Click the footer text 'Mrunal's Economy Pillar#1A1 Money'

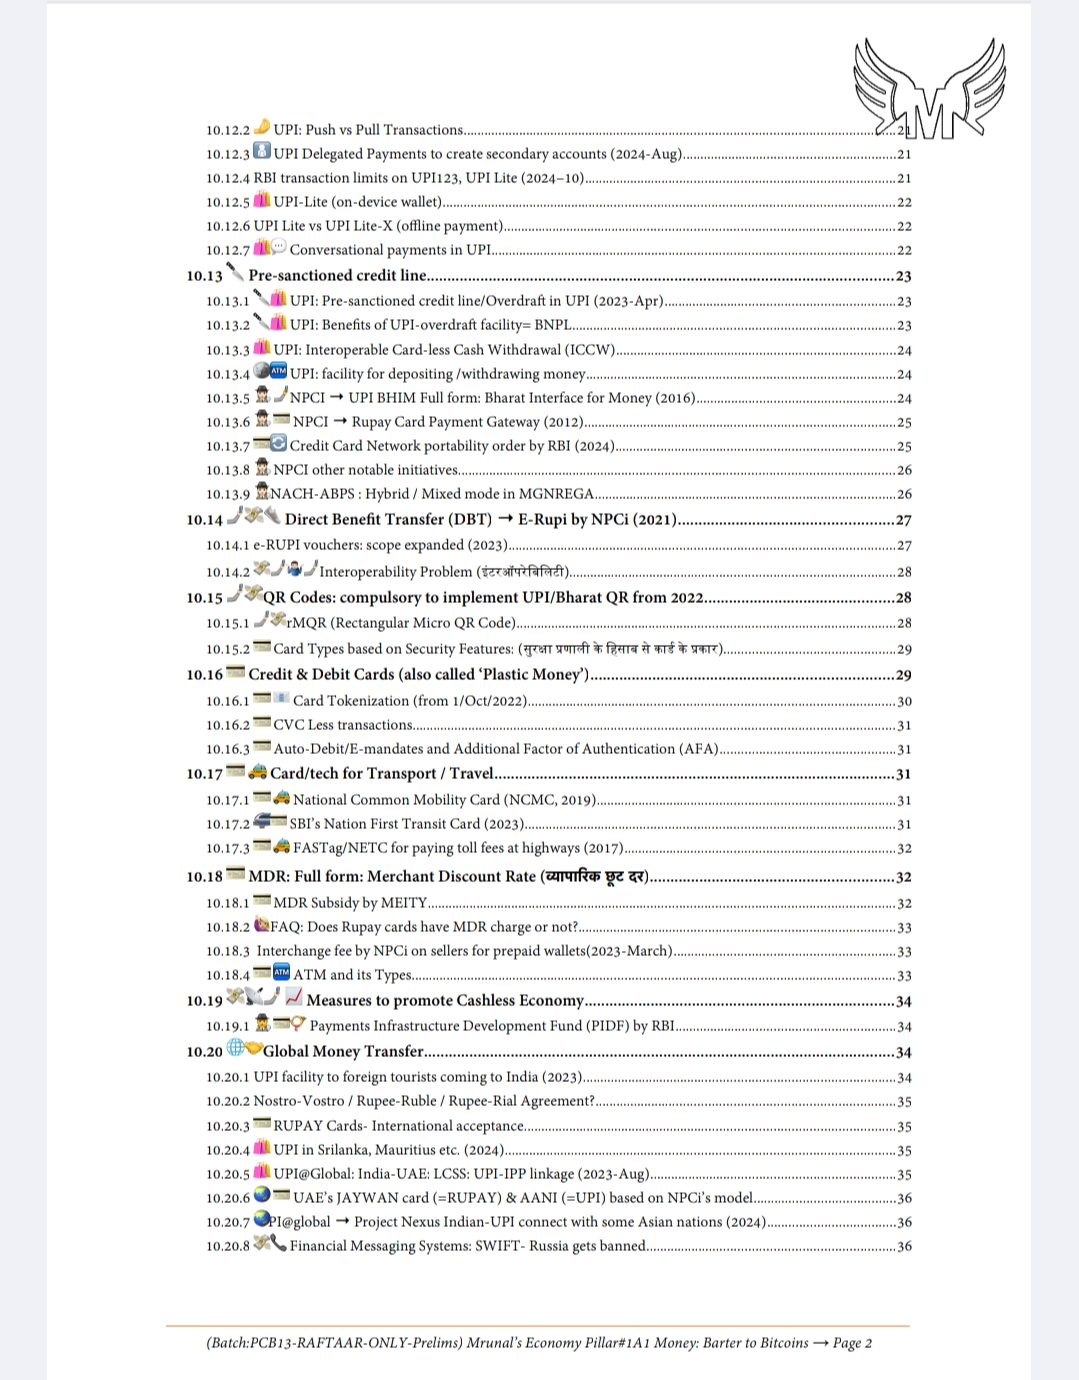point(582,1343)
